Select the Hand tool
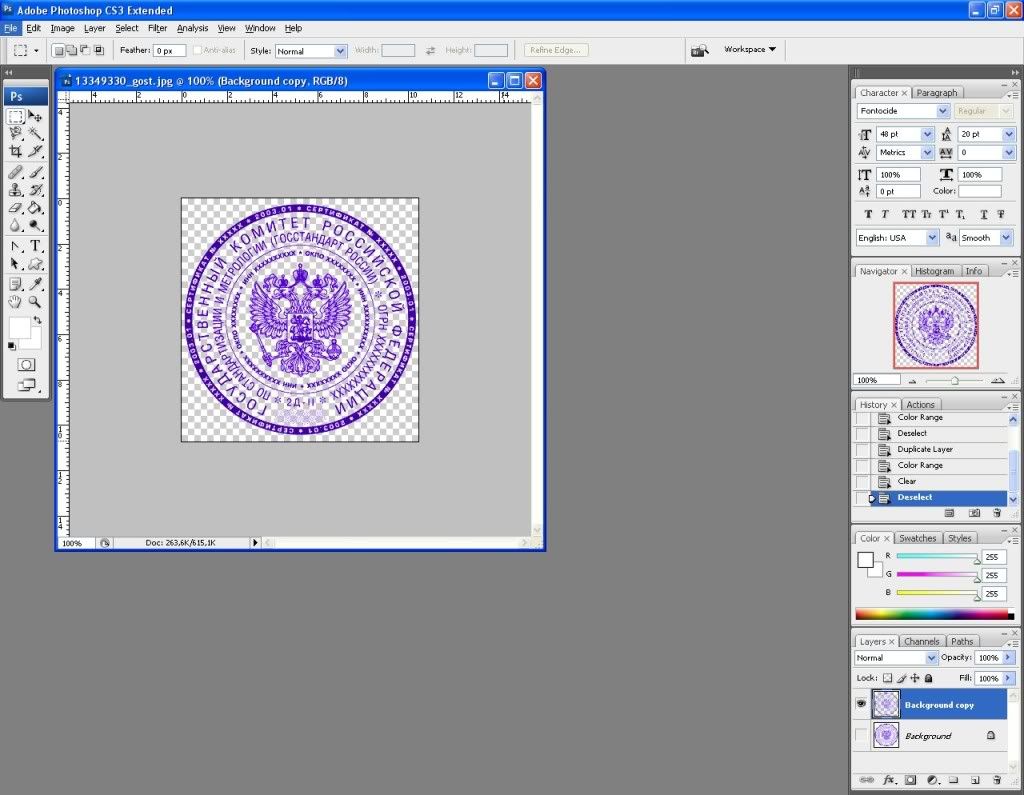Image resolution: width=1024 pixels, height=795 pixels. click(x=16, y=302)
